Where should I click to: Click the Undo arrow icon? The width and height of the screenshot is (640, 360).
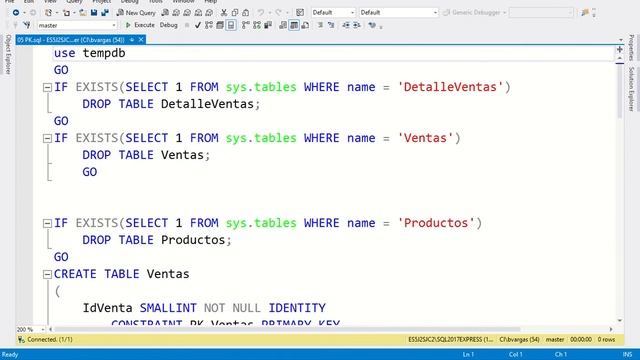click(260, 13)
